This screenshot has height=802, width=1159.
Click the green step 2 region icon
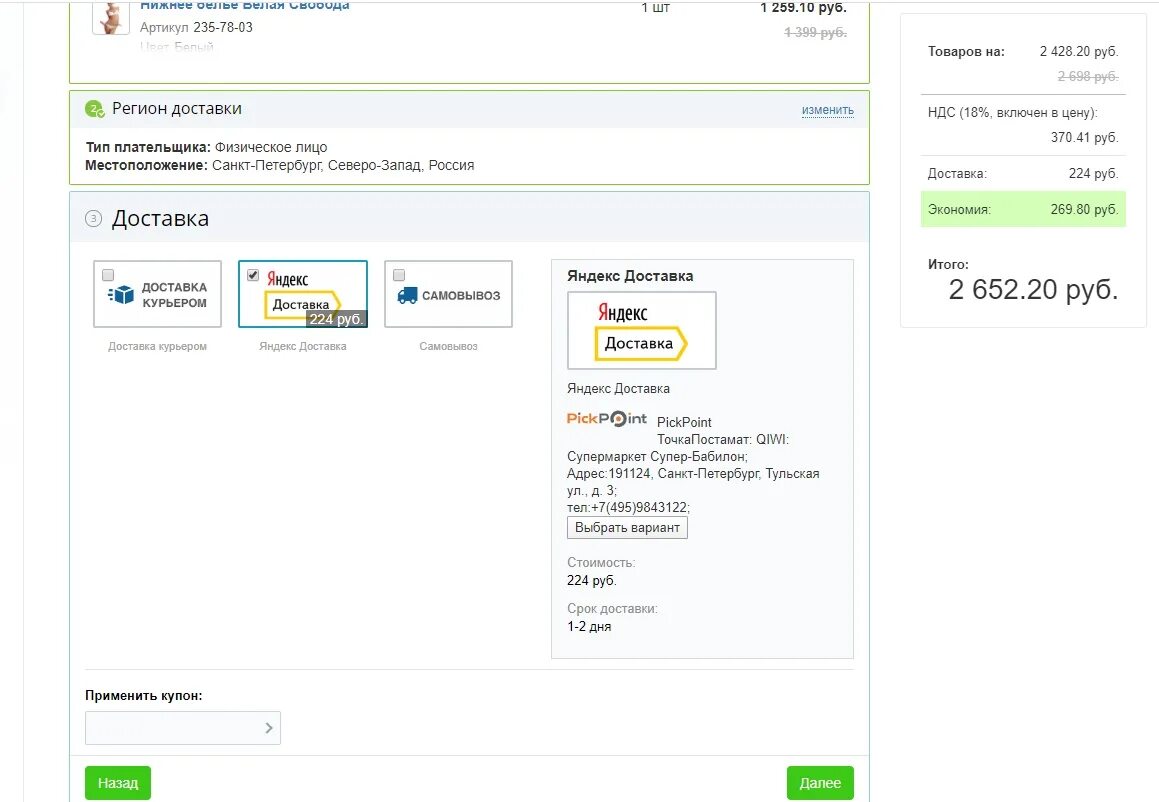point(95,109)
